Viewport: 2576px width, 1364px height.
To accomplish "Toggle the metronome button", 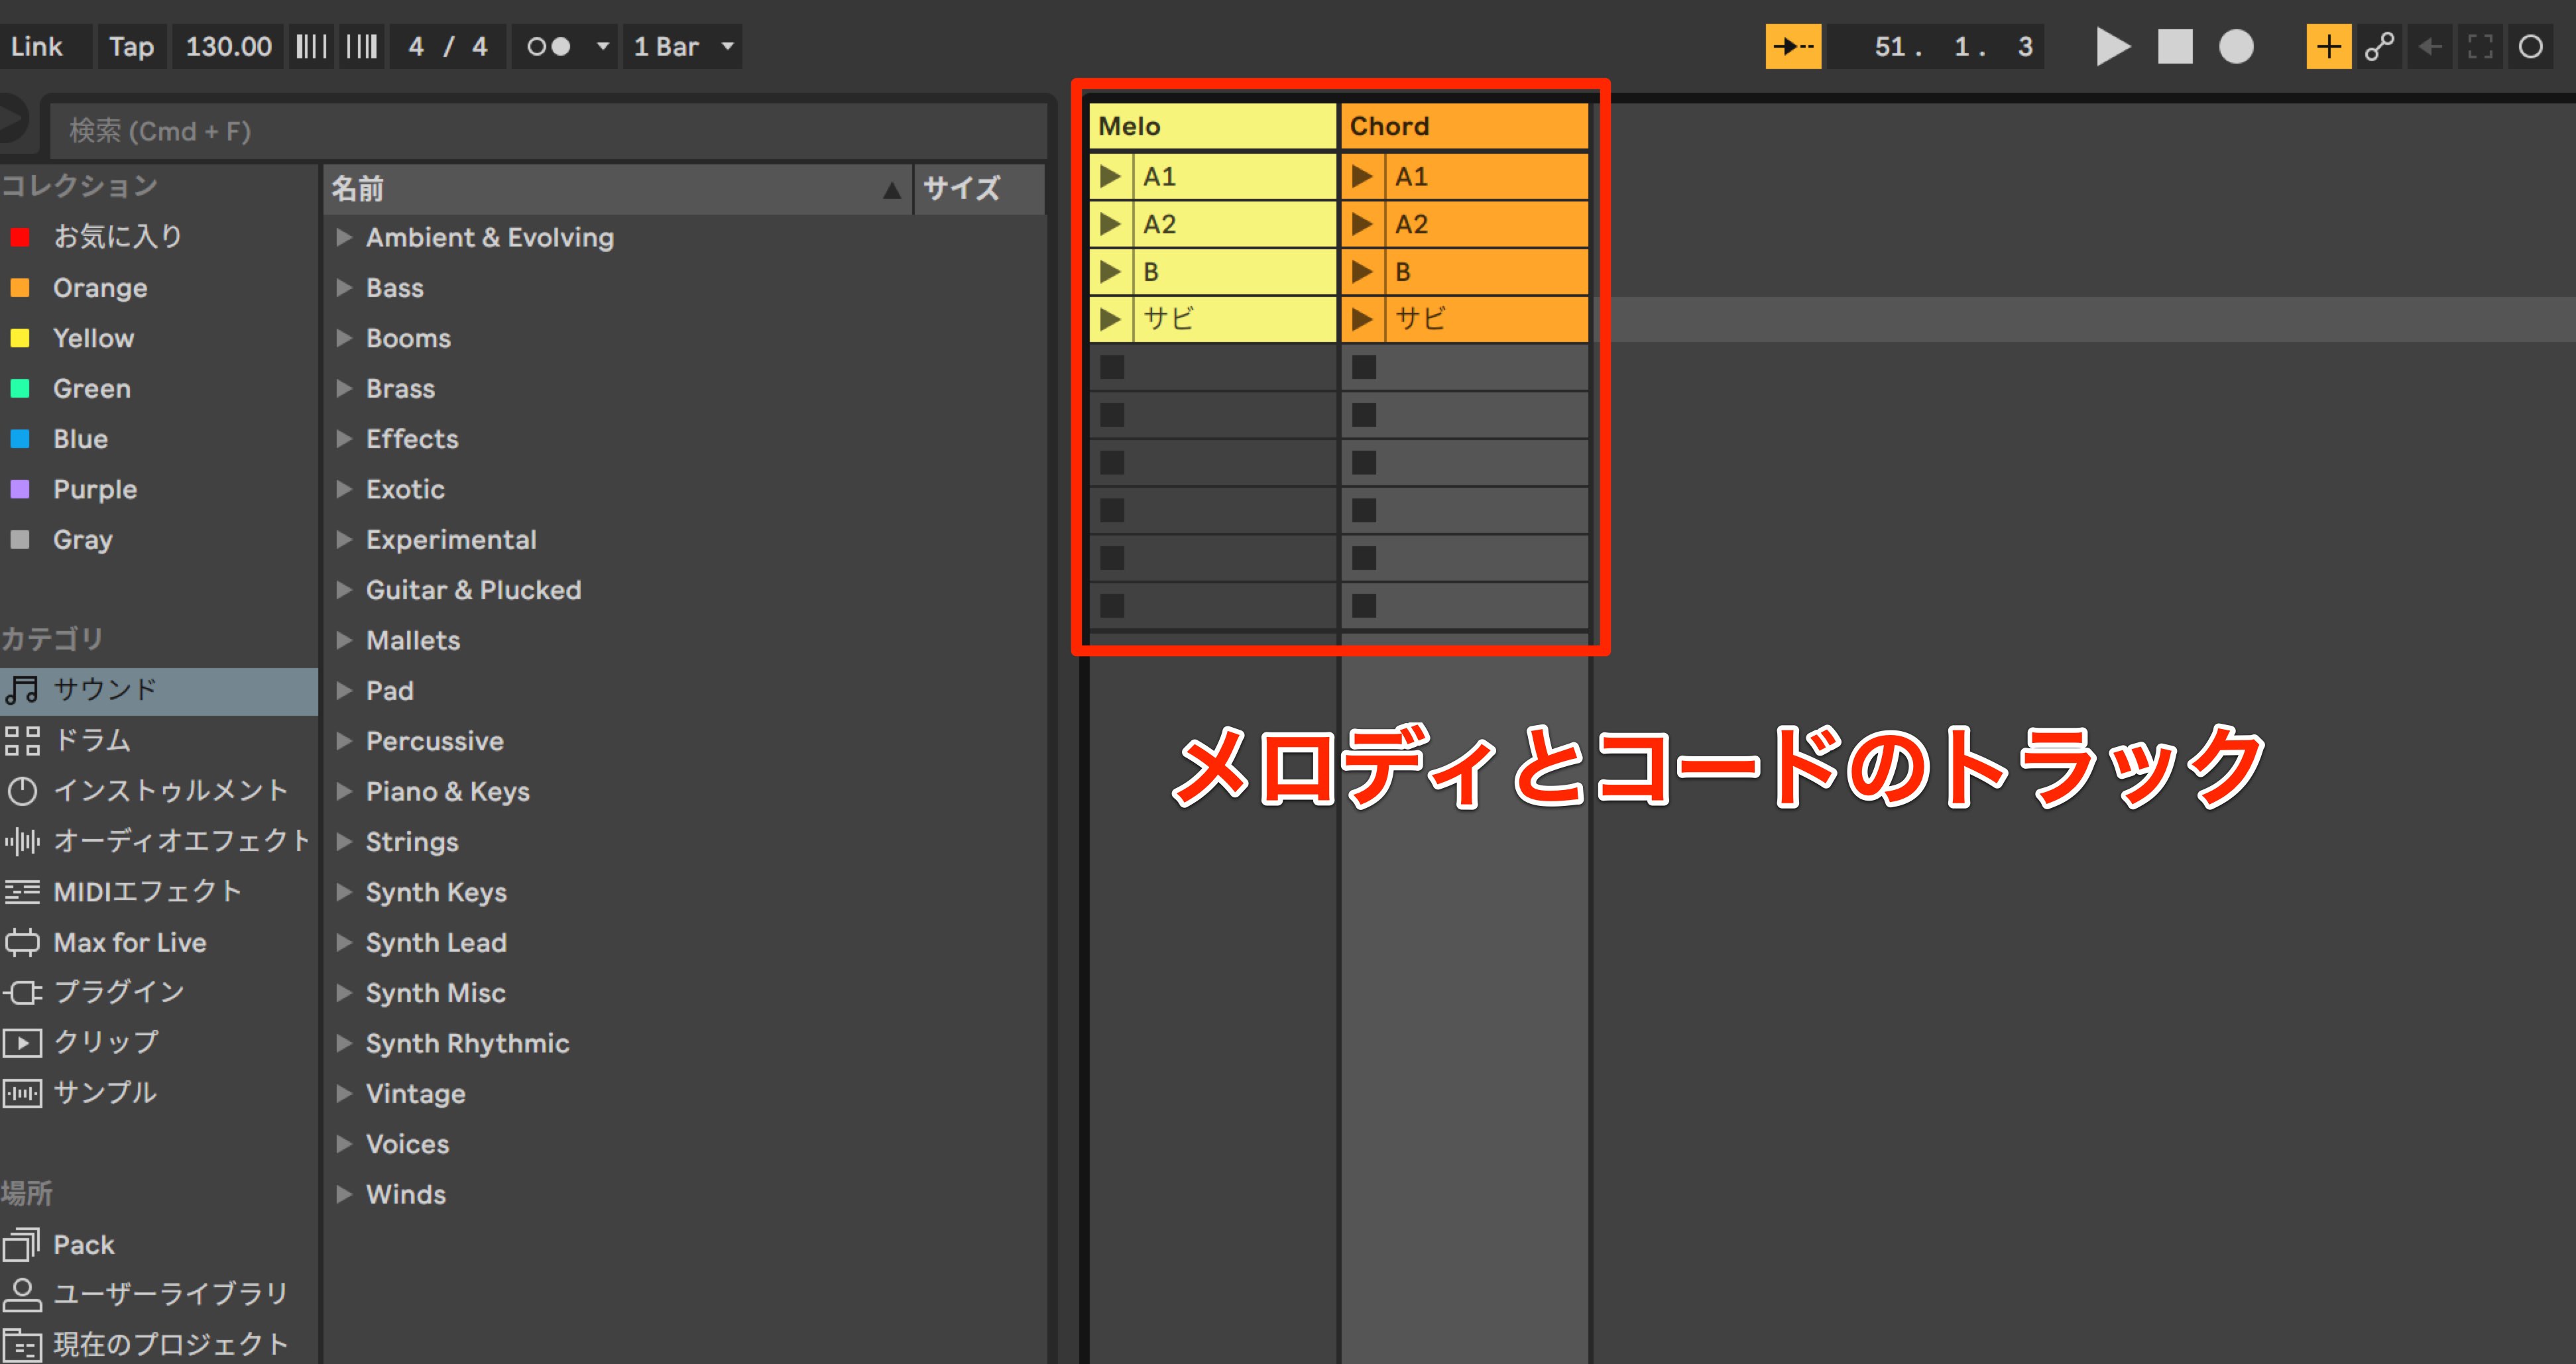I will coord(548,46).
